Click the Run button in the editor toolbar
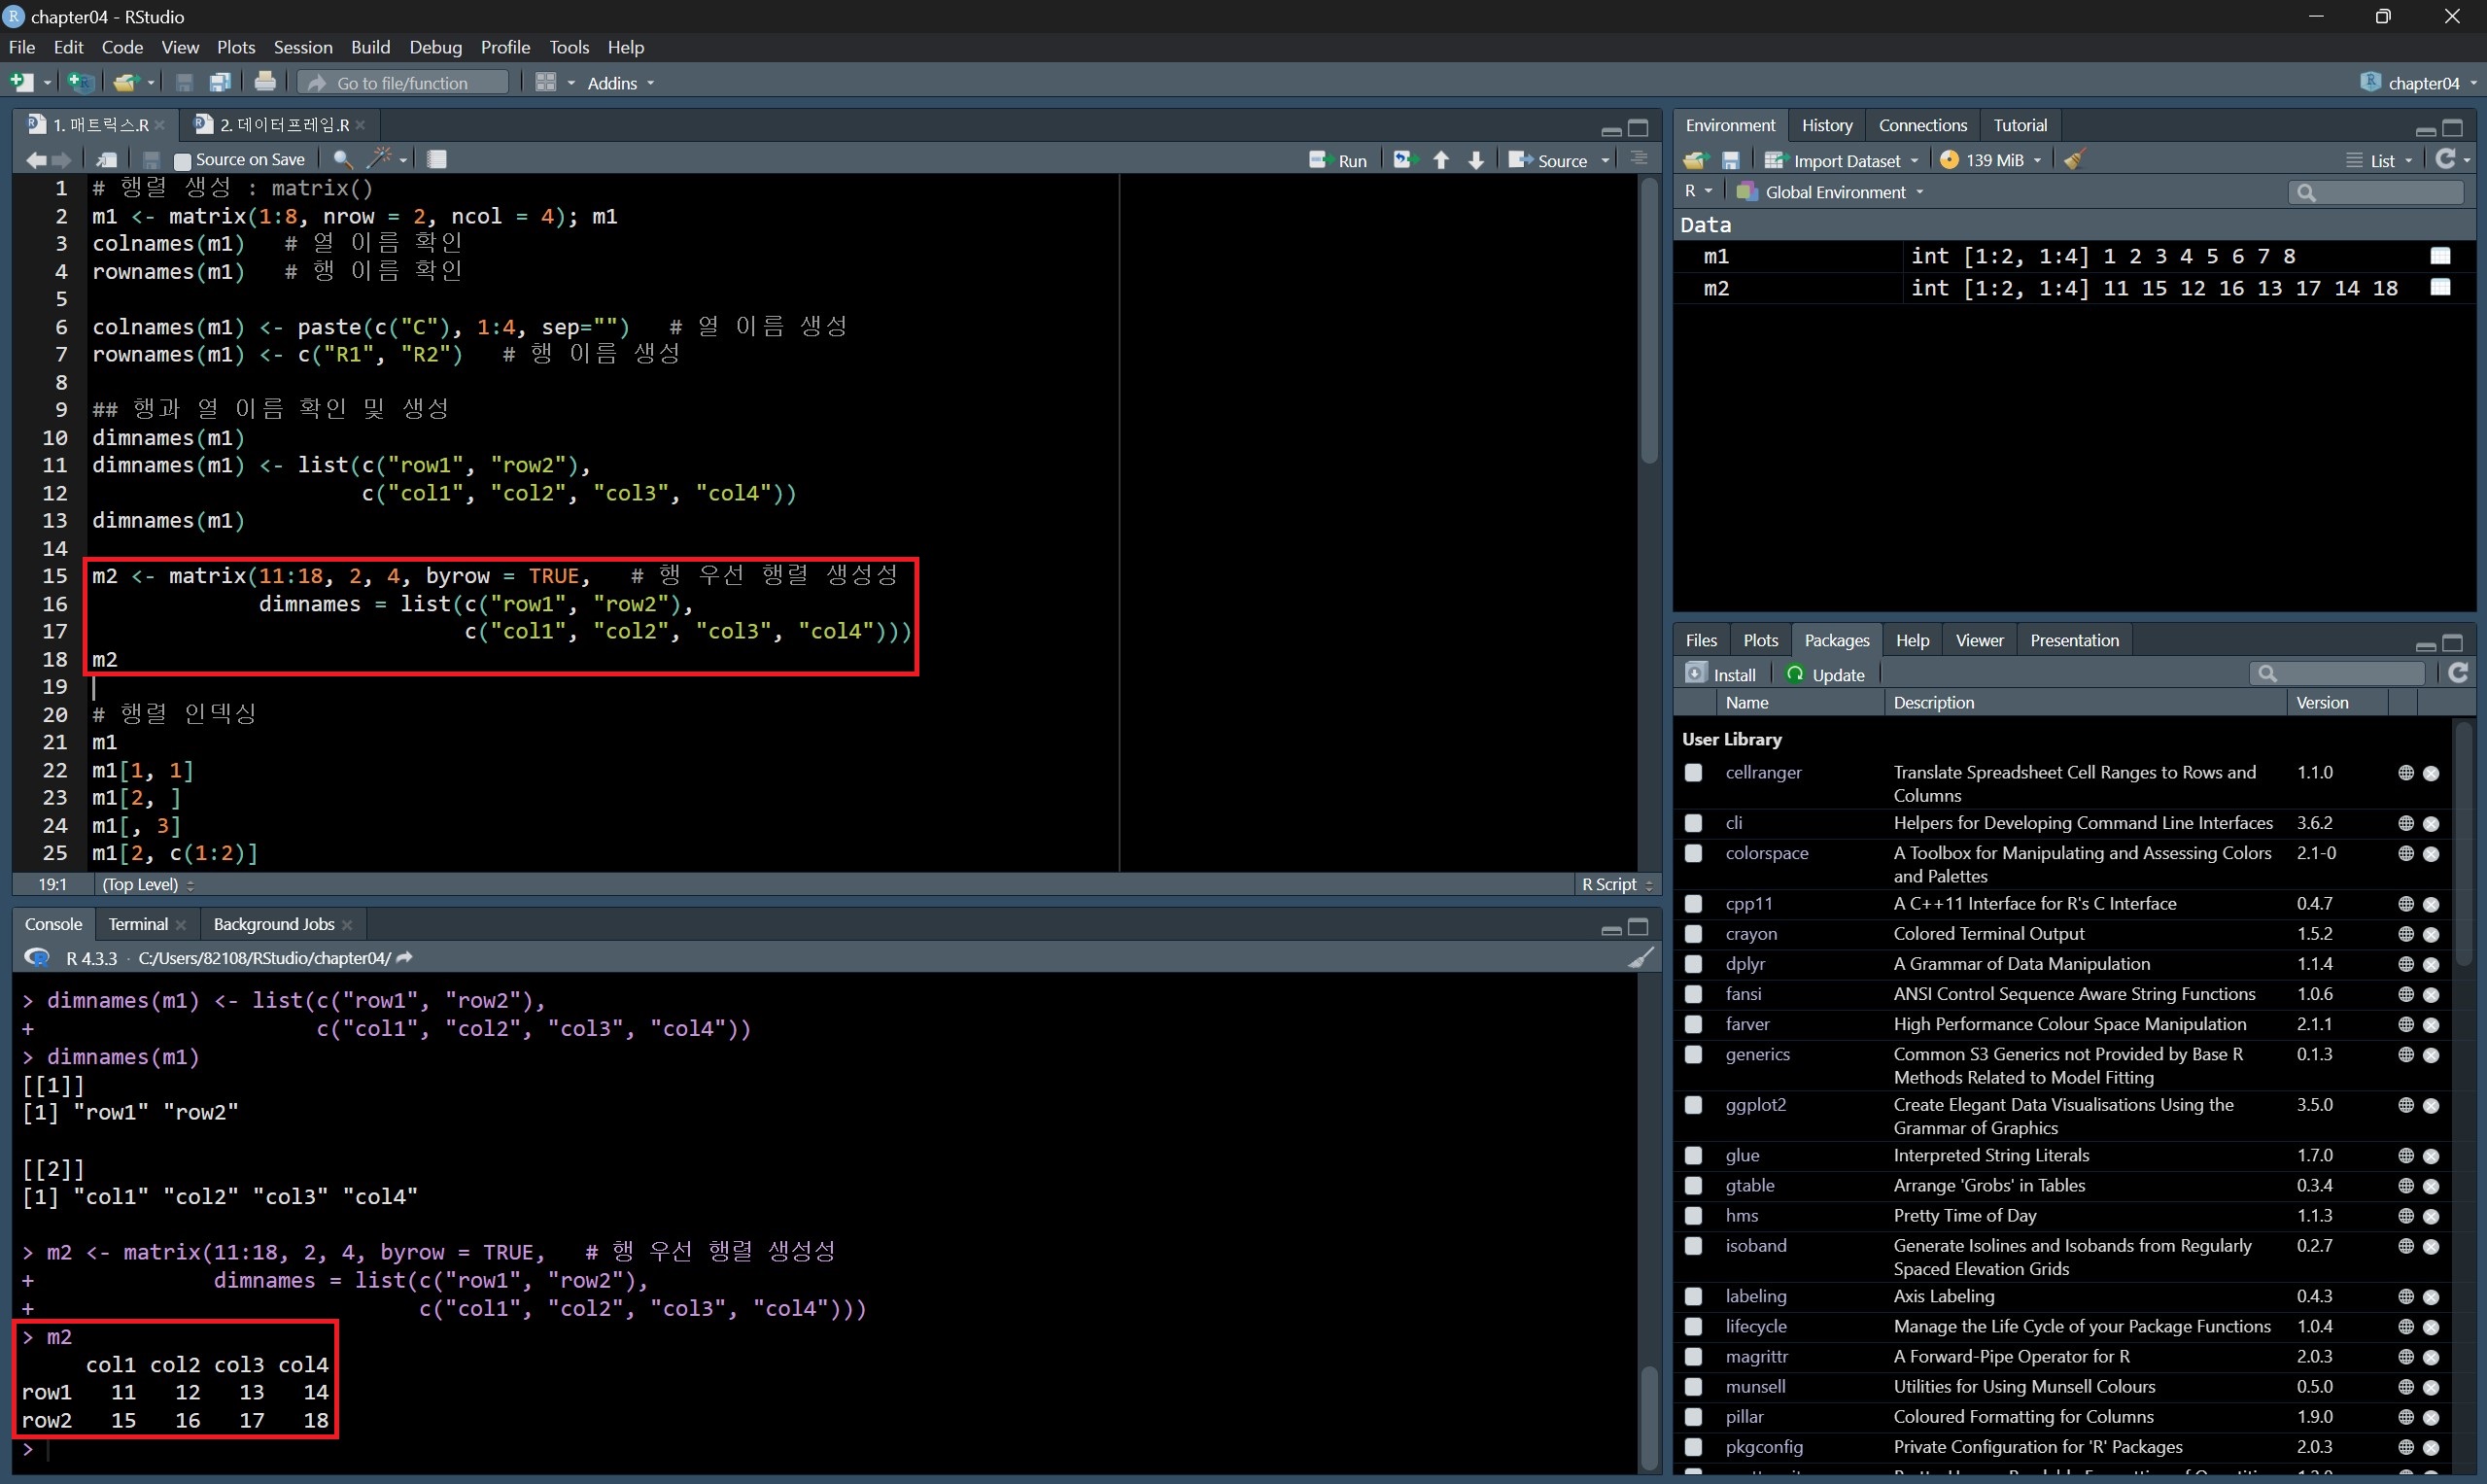This screenshot has height=1484, width=2487. tap(1338, 160)
